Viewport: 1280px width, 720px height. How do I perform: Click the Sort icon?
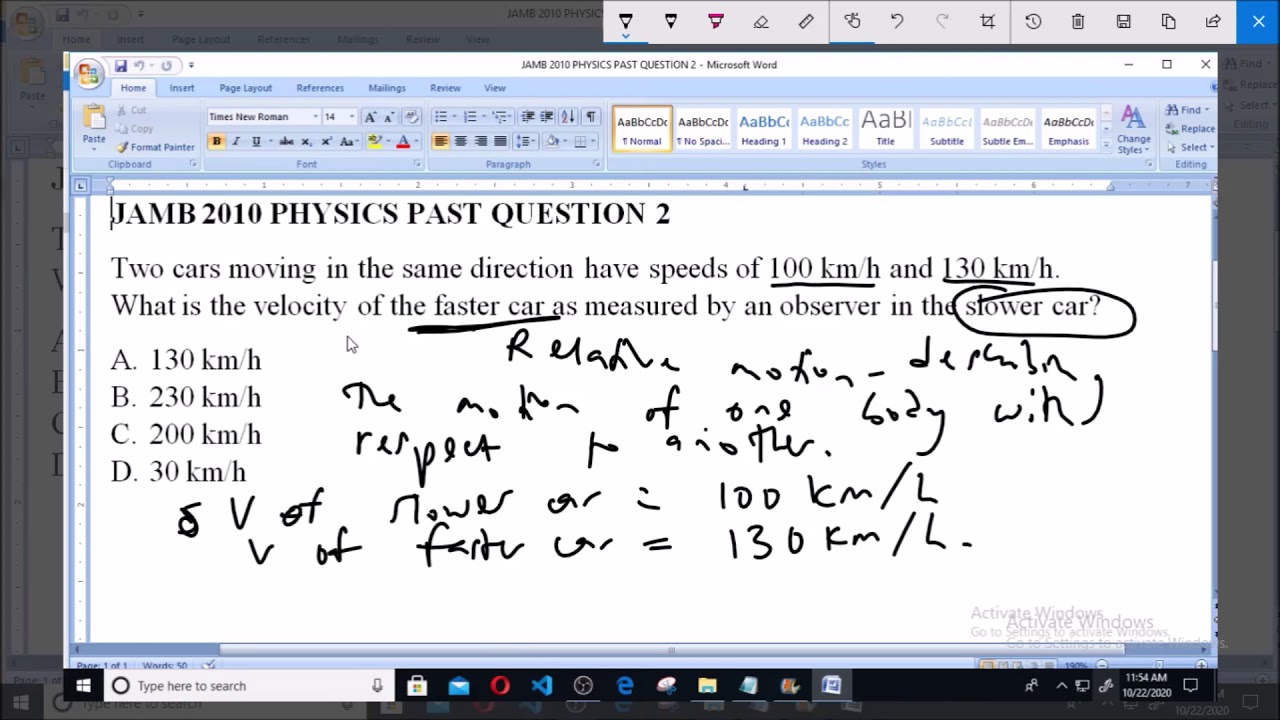[x=567, y=117]
